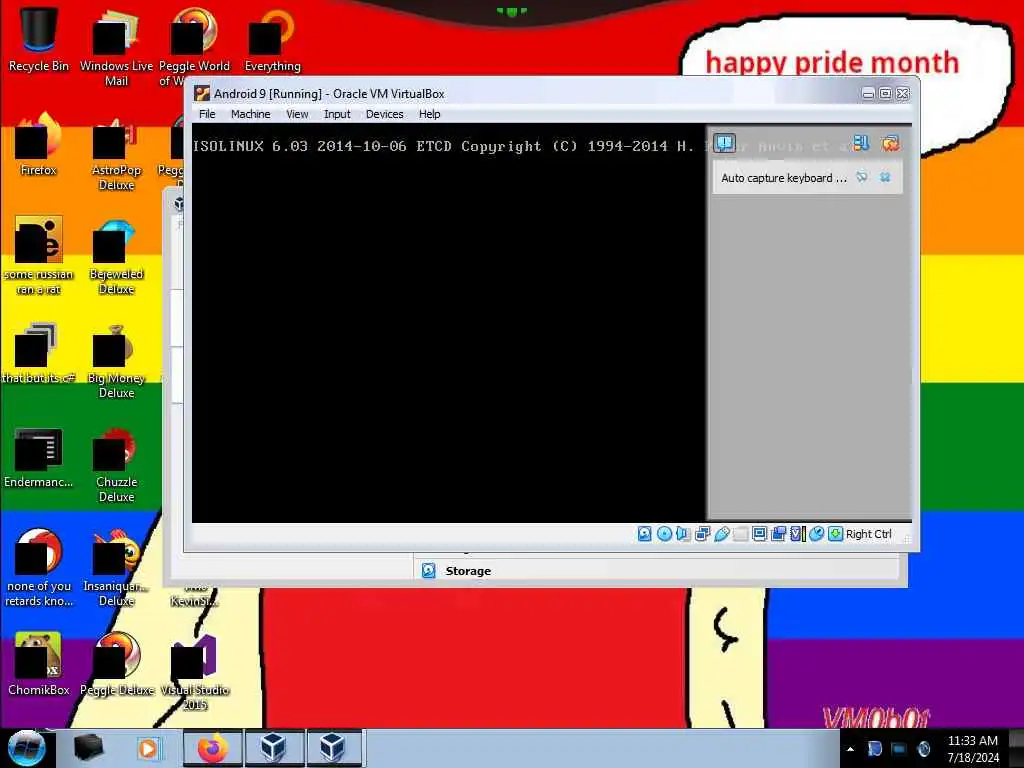Open network adapters indicator in VM status bar
1024x768 pixels.
click(702, 534)
